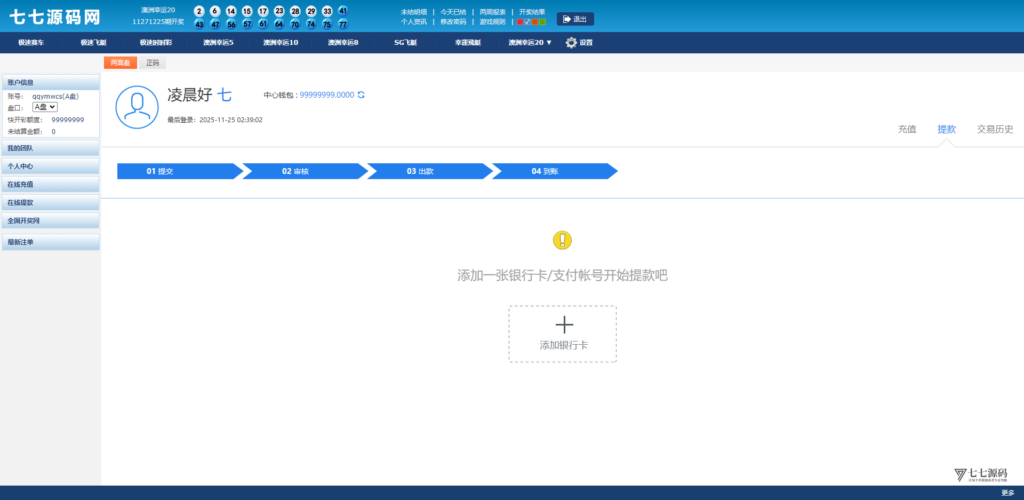Image resolution: width=1024 pixels, height=500 pixels.
Task: Open the 极速时时彩 game
Action: tap(155, 42)
